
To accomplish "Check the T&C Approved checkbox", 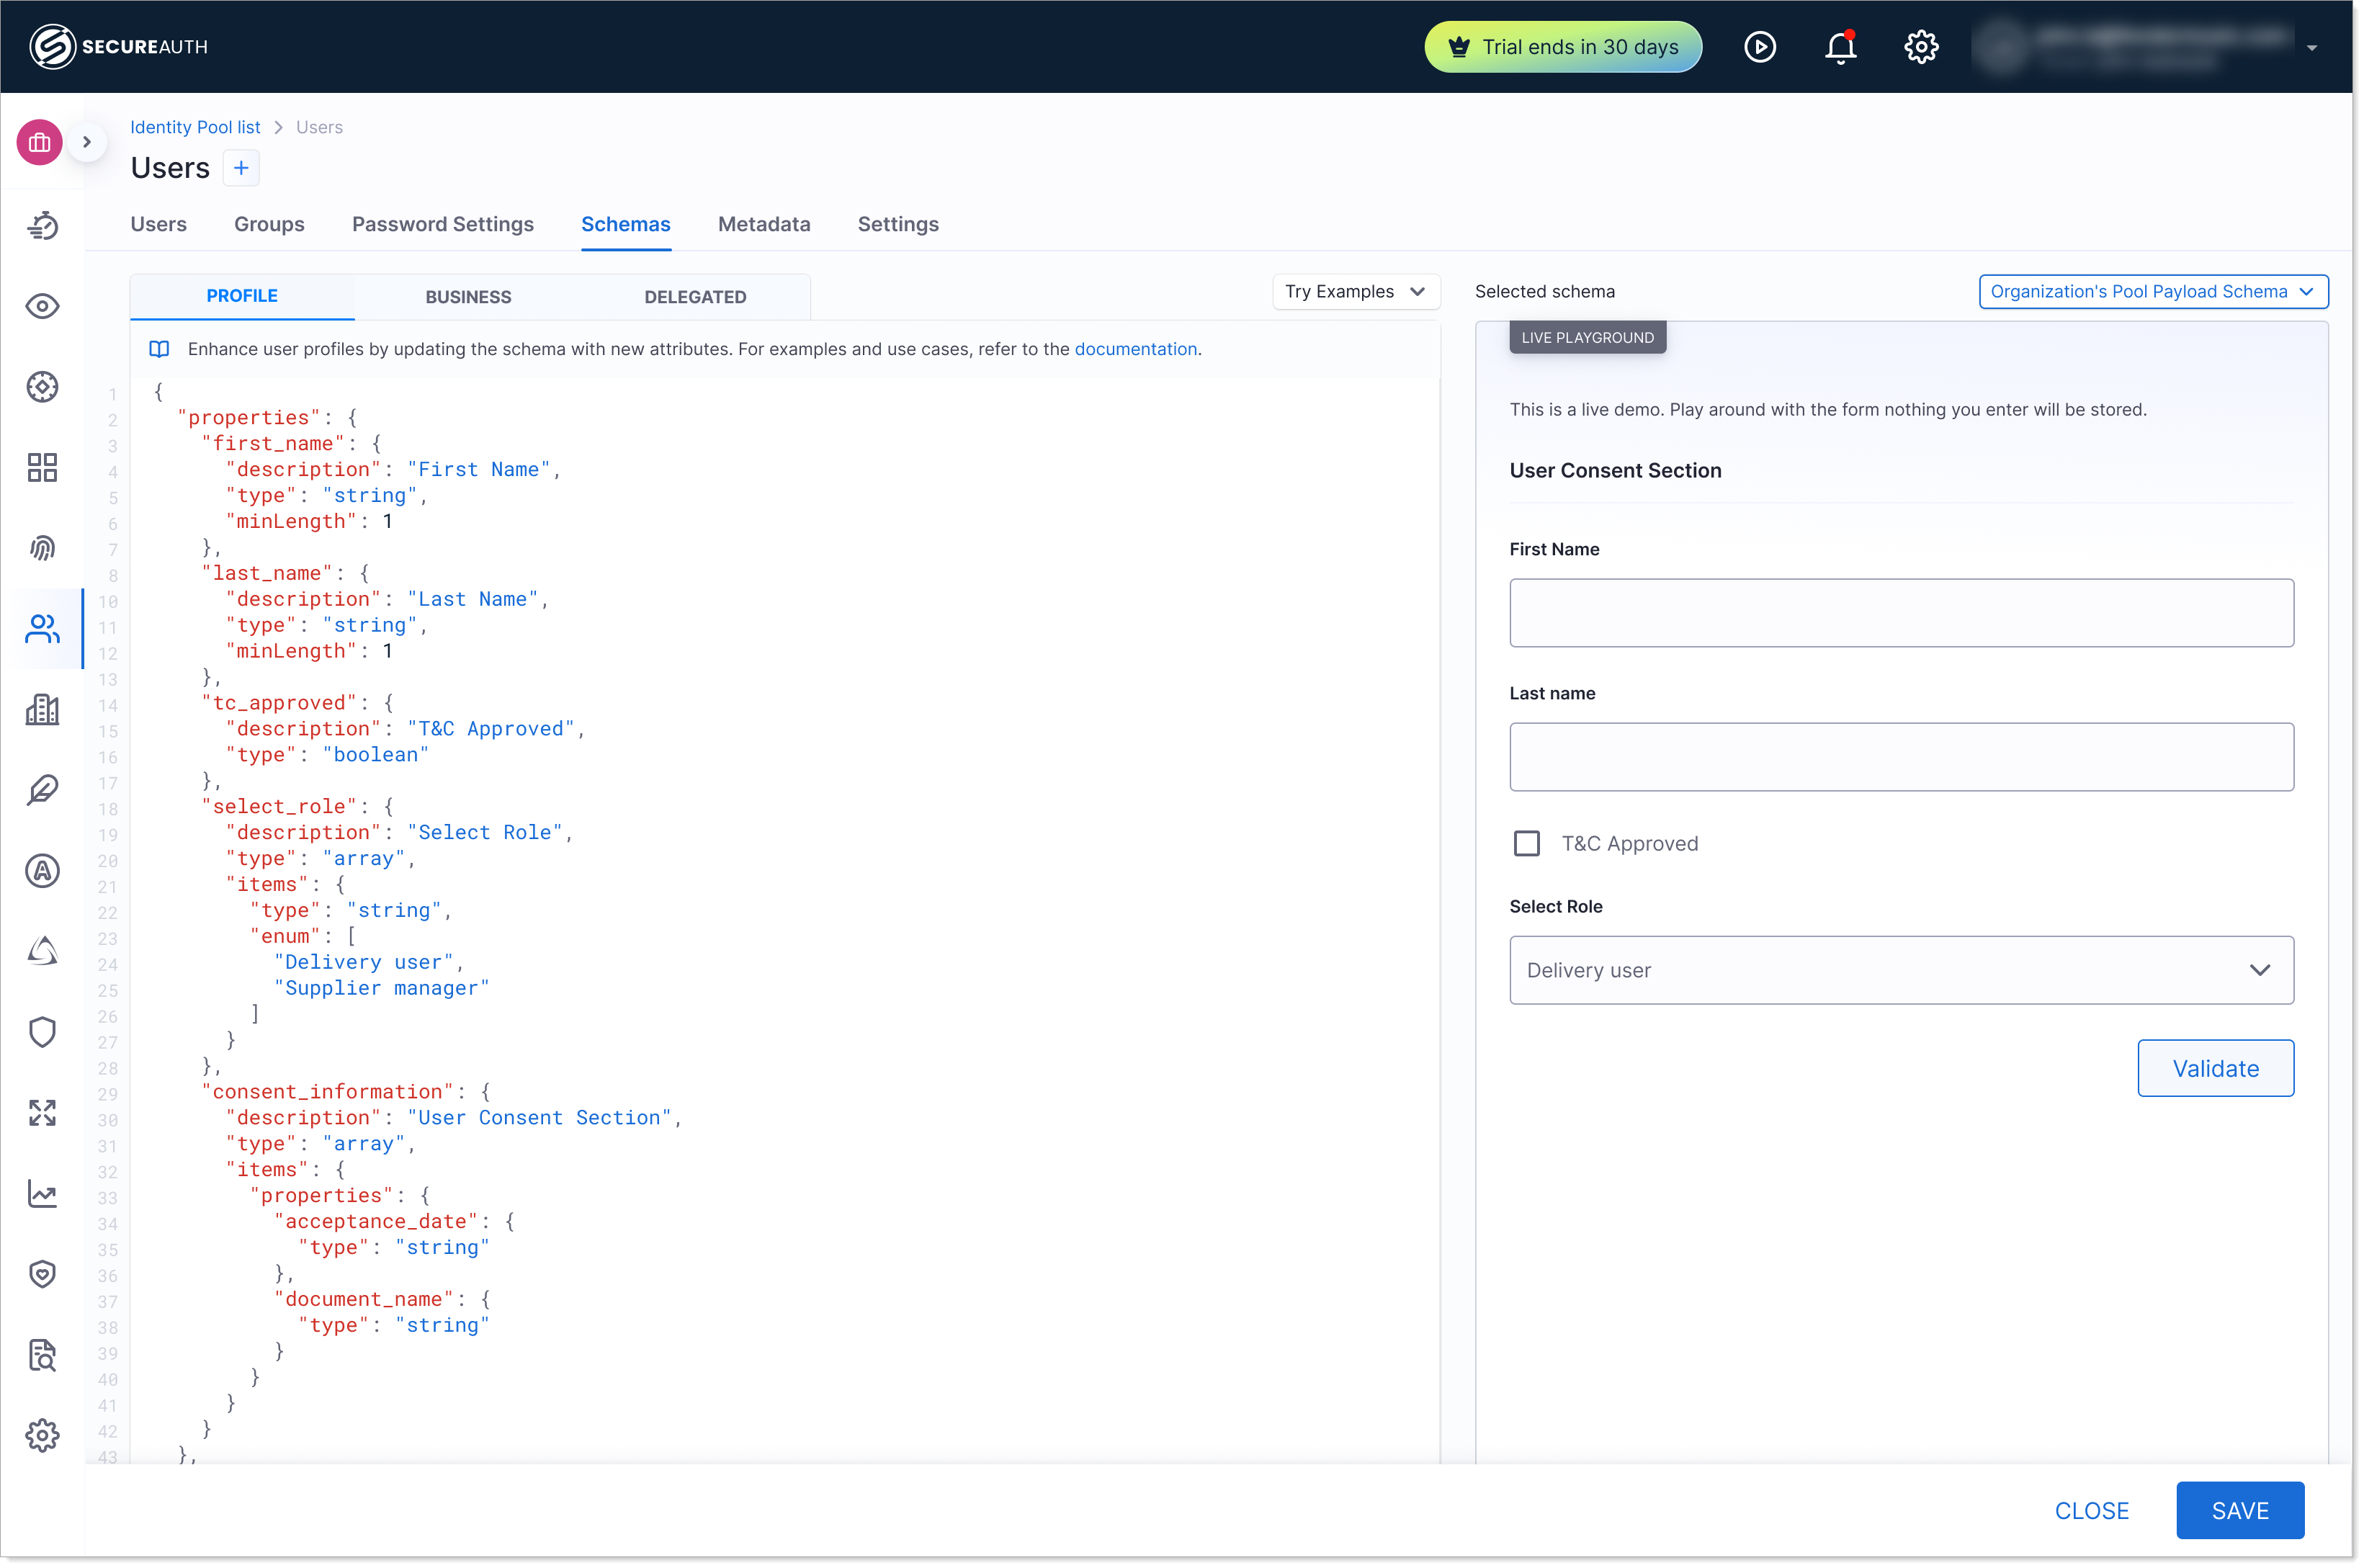I will click(1526, 844).
